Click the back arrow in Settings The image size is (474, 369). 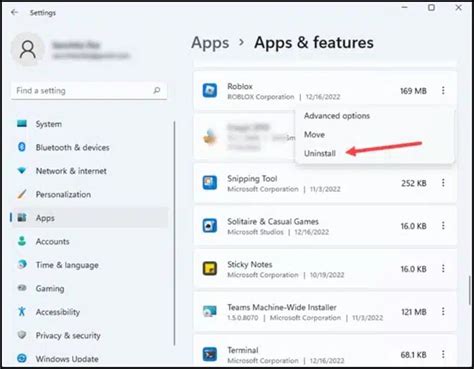tap(14, 12)
